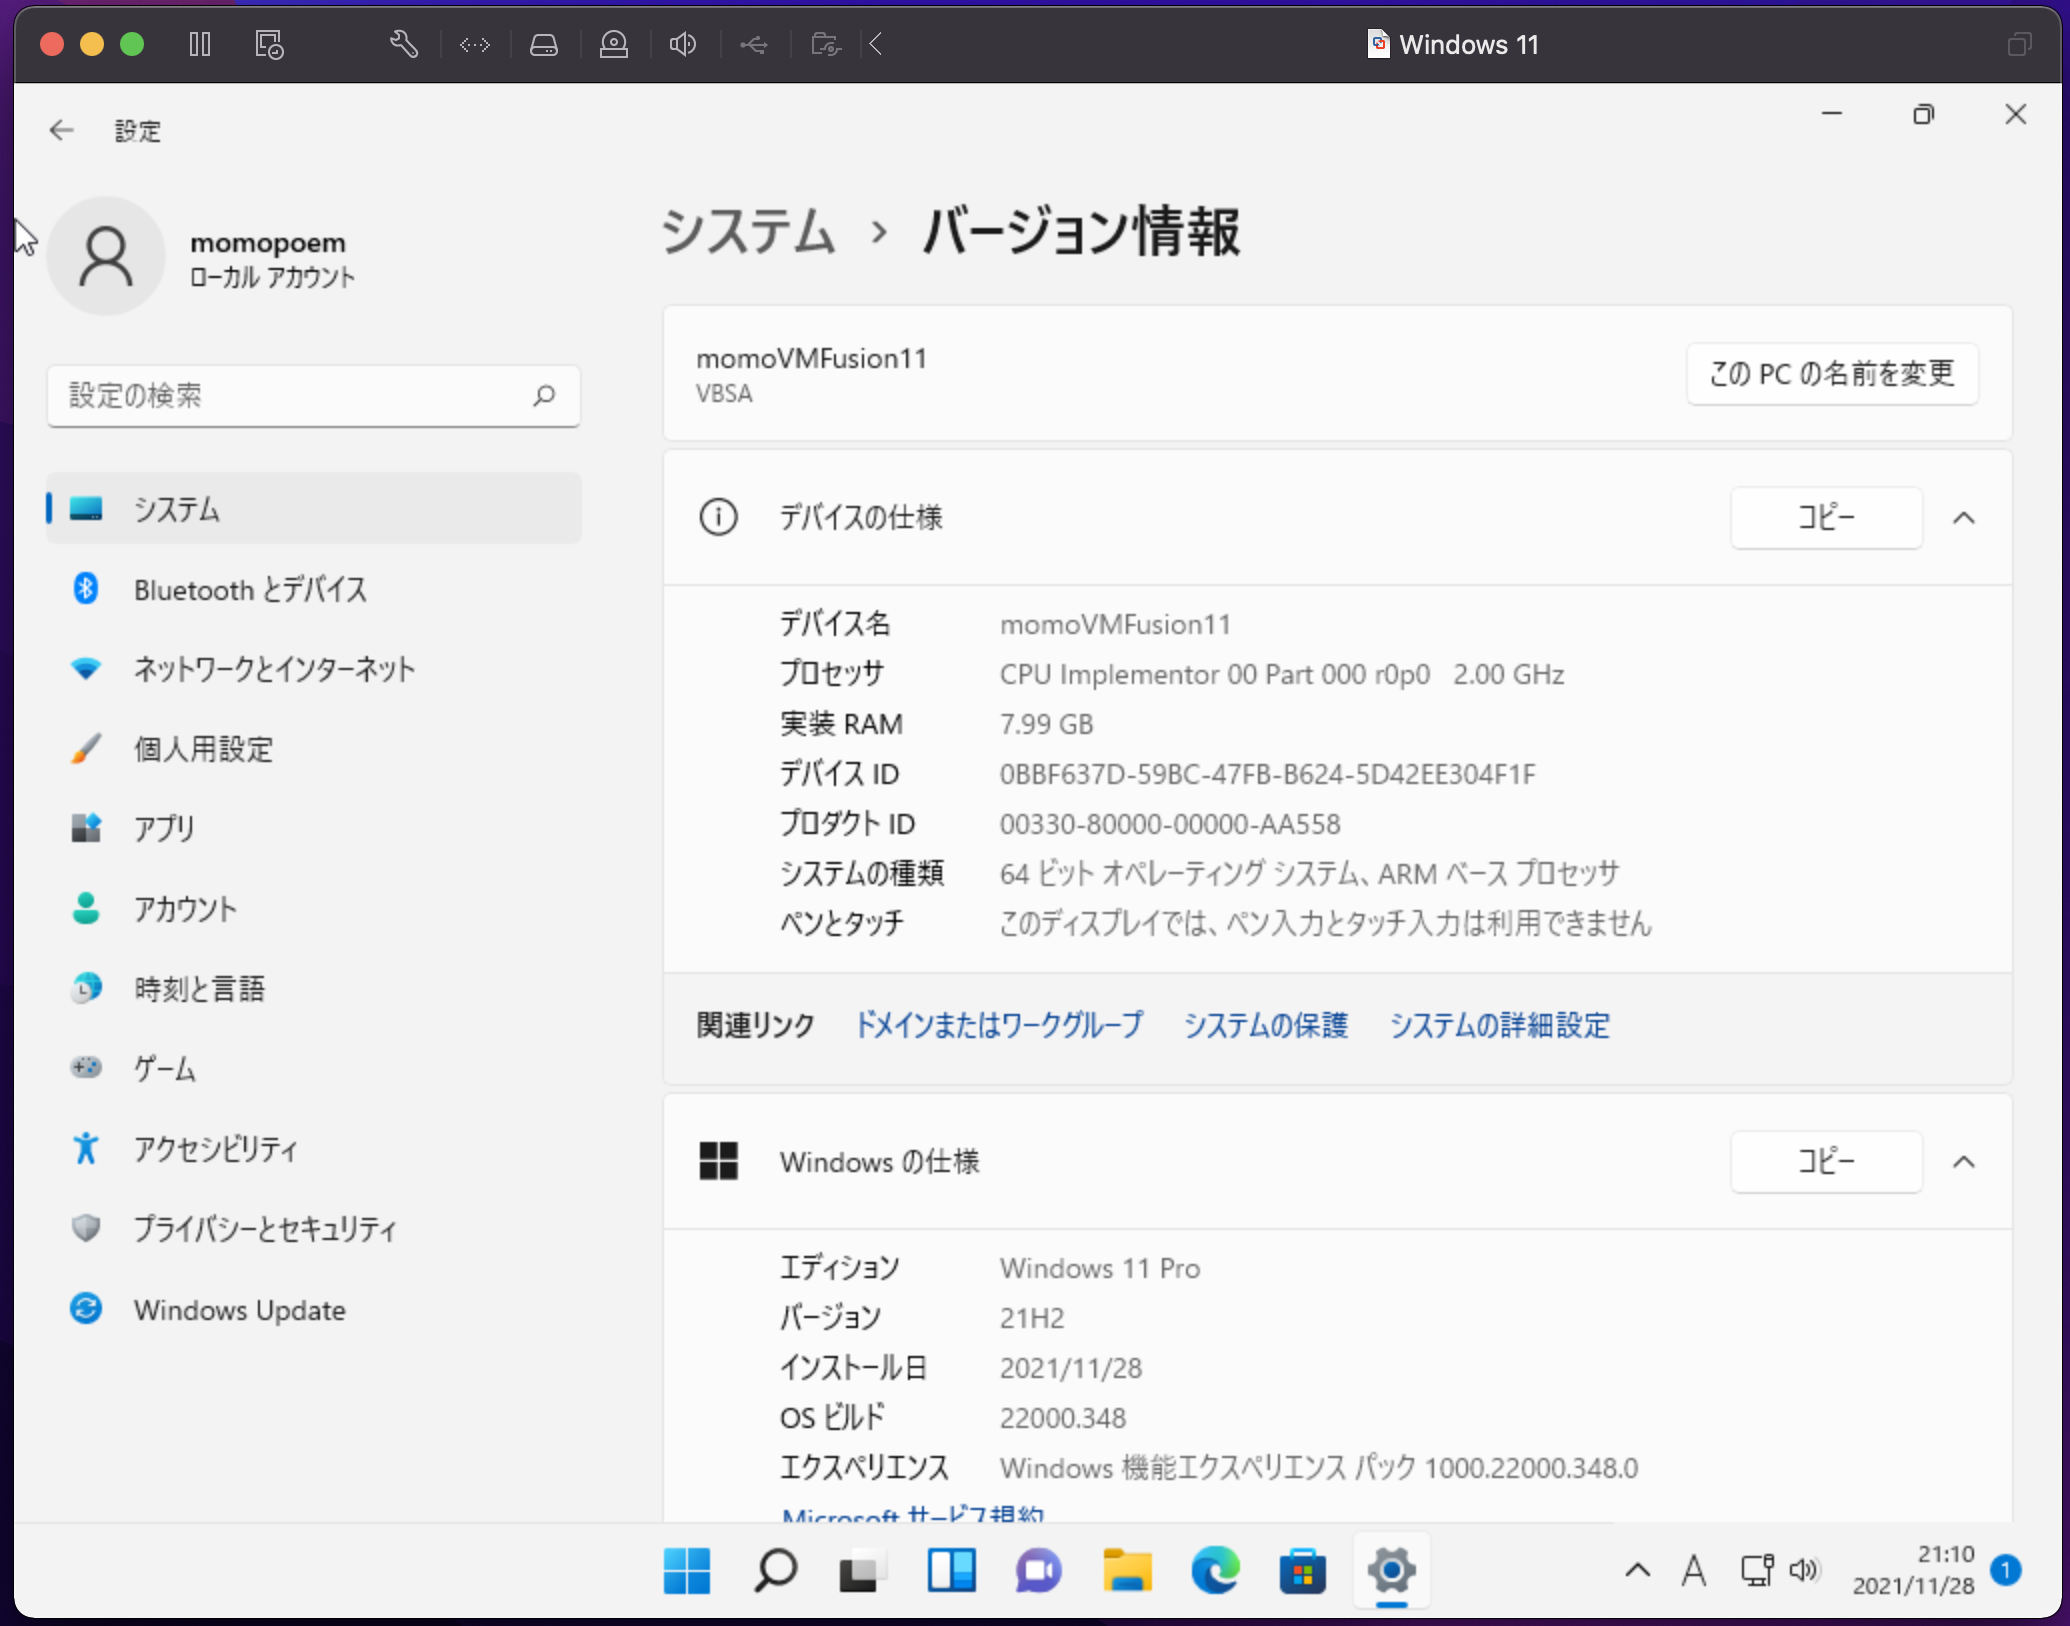Click the device ID value 0BBF637D-59BC-47FB-B624-5D42EE304F1F

point(1267,774)
